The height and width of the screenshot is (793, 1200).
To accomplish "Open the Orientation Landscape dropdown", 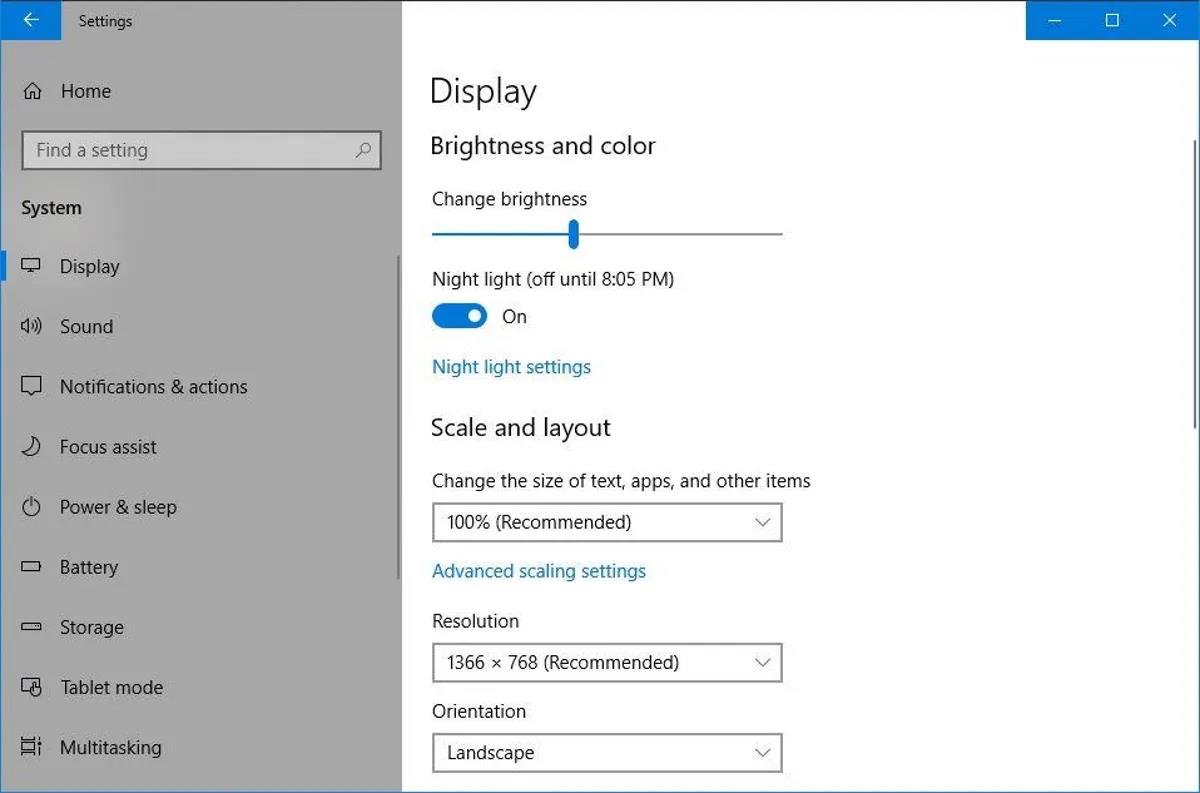I will (606, 753).
